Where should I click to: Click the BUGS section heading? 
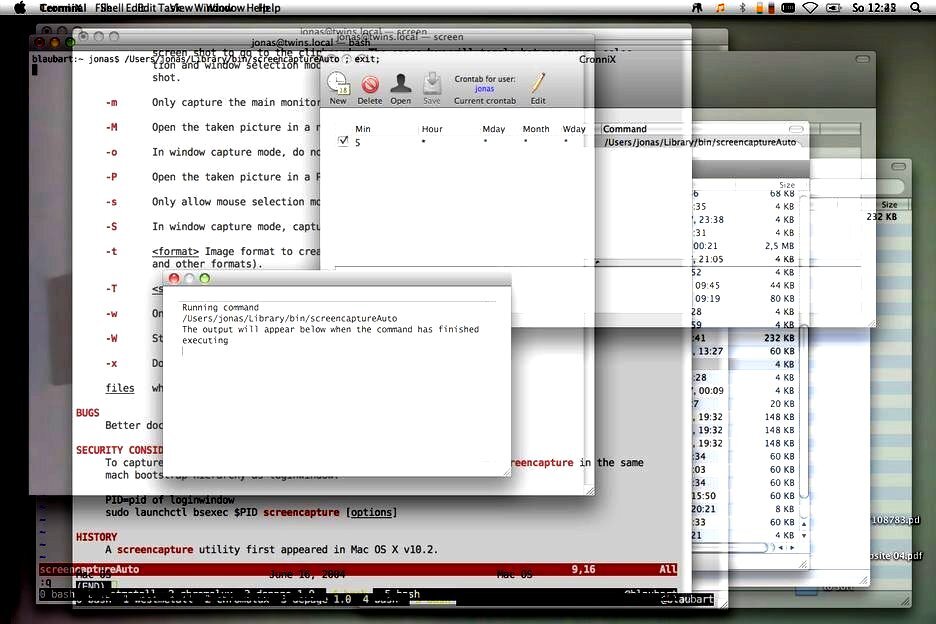[x=88, y=413]
